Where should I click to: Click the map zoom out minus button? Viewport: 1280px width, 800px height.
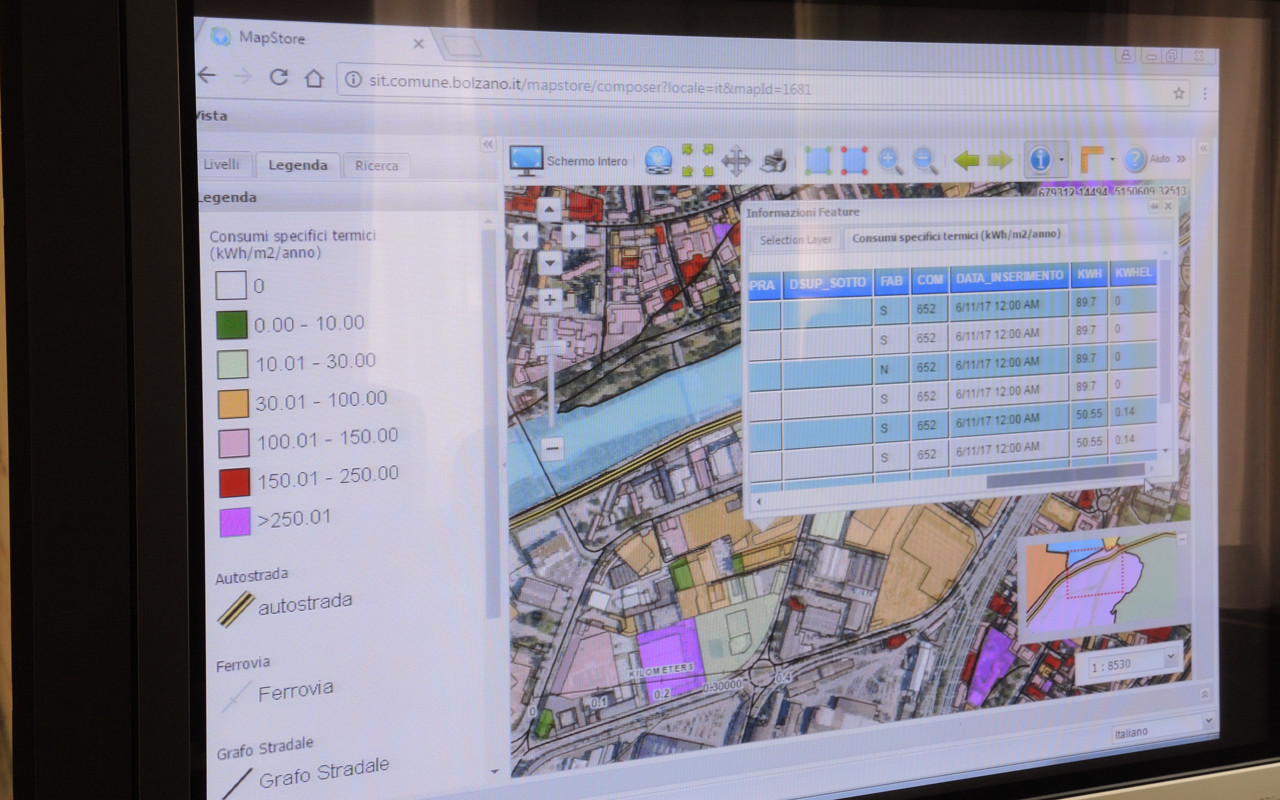tap(554, 448)
